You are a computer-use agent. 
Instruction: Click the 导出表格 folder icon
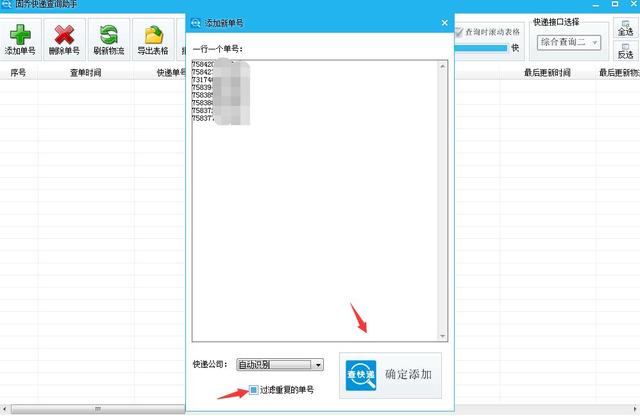pos(153,35)
